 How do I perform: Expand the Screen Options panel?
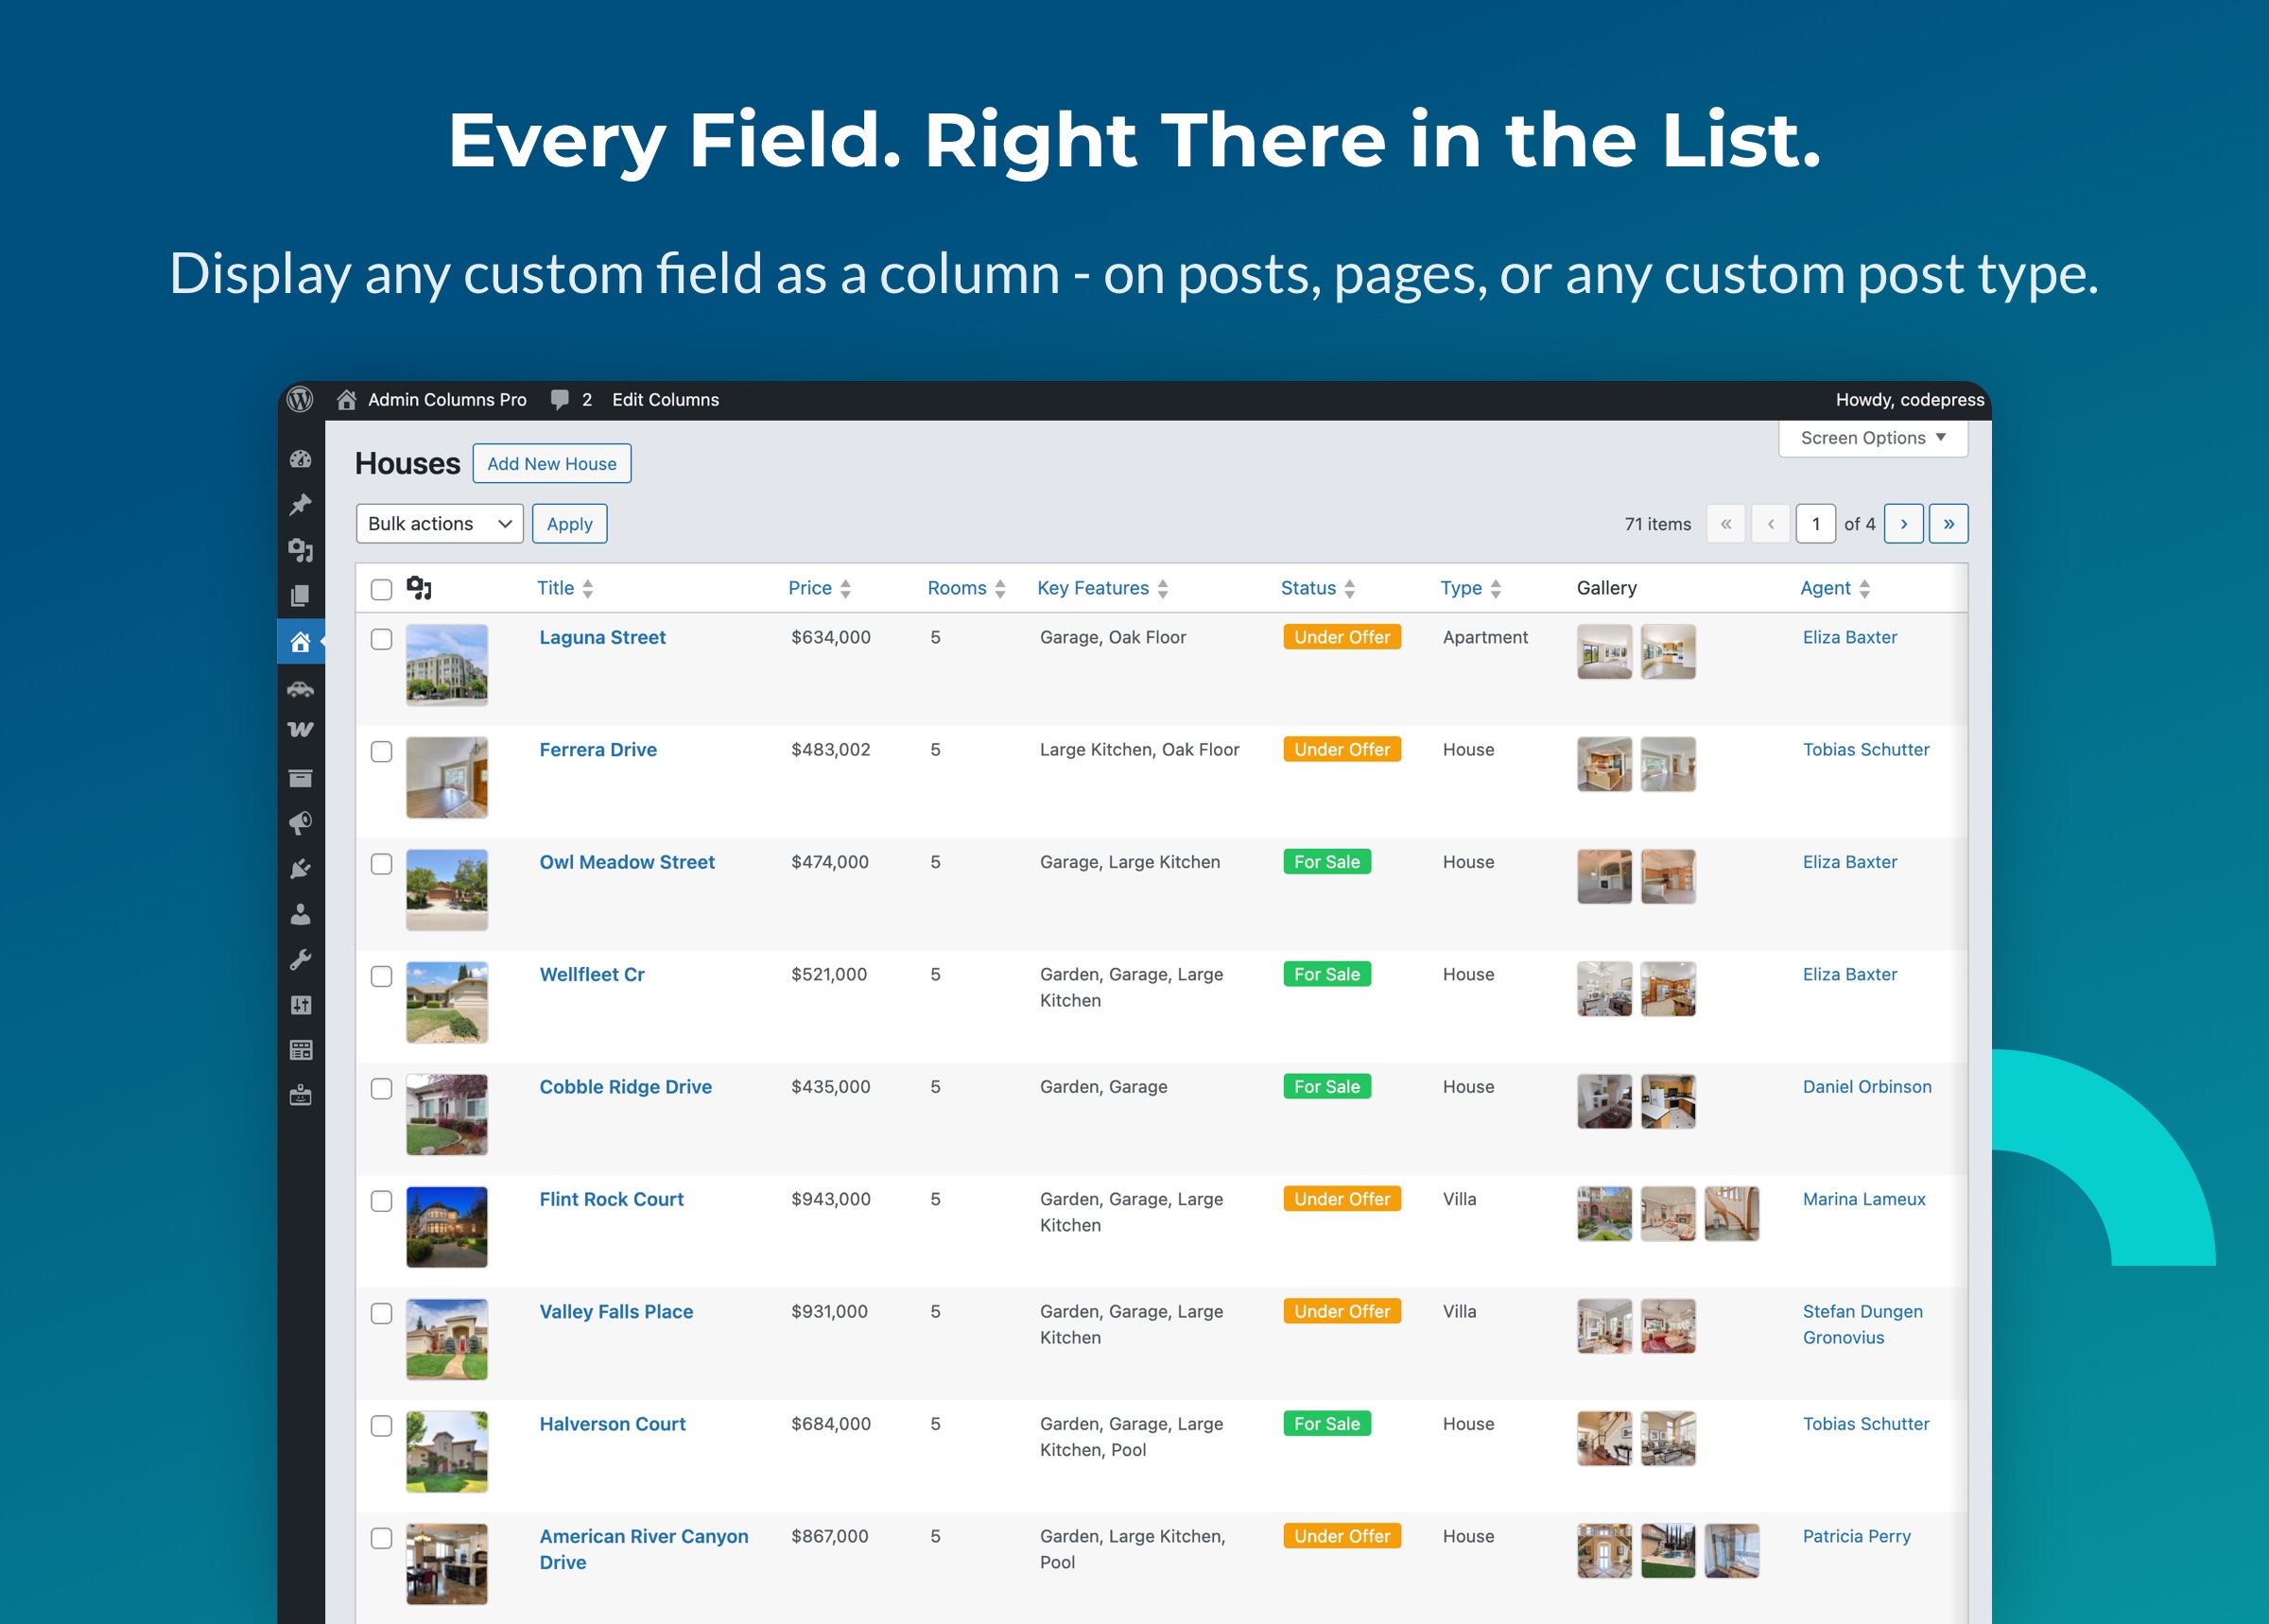1871,437
